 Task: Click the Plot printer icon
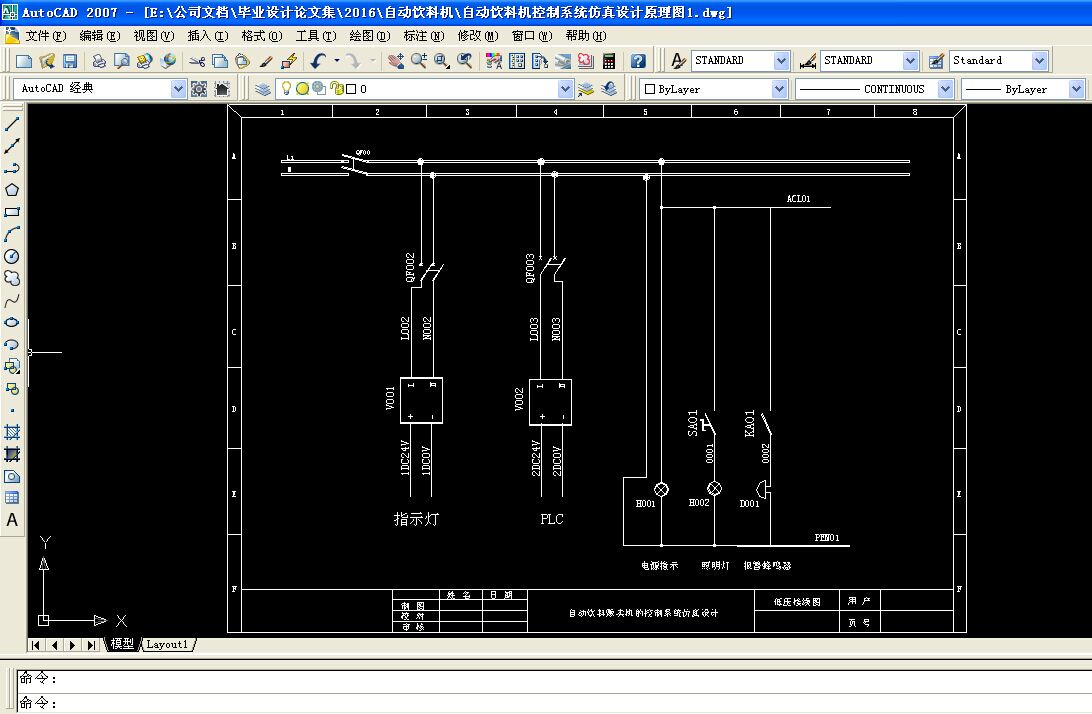click(99, 61)
